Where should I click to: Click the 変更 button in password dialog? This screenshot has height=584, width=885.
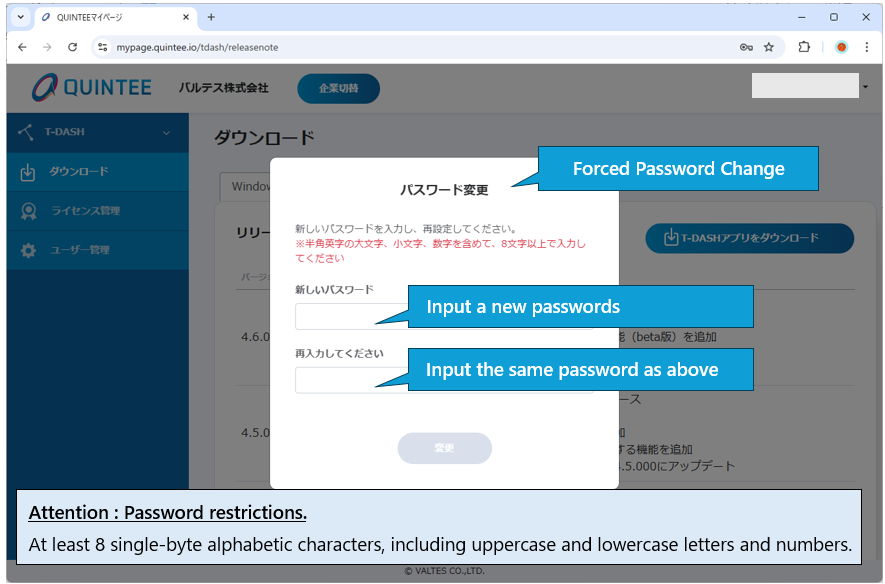pos(444,448)
